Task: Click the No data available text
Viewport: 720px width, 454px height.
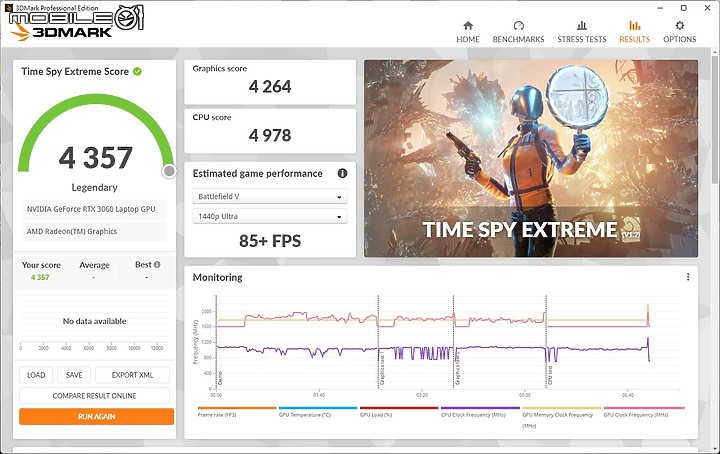Action: pos(94,321)
